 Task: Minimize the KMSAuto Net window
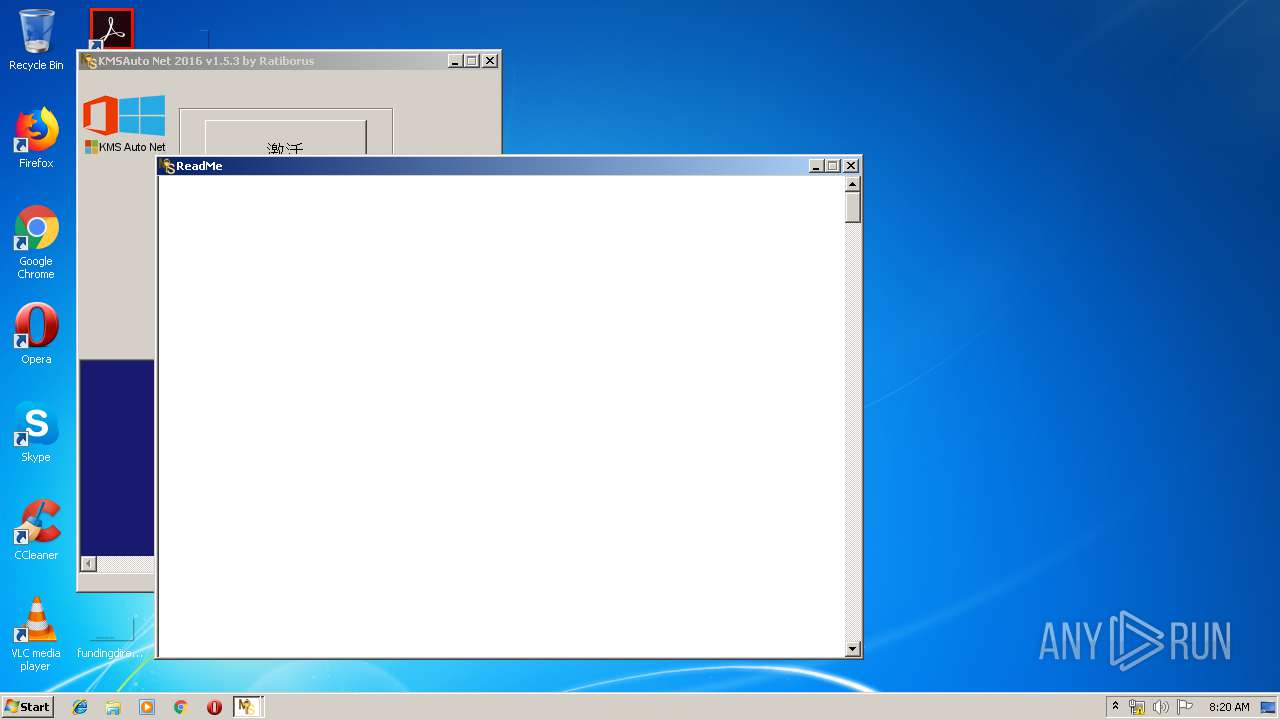(x=455, y=61)
